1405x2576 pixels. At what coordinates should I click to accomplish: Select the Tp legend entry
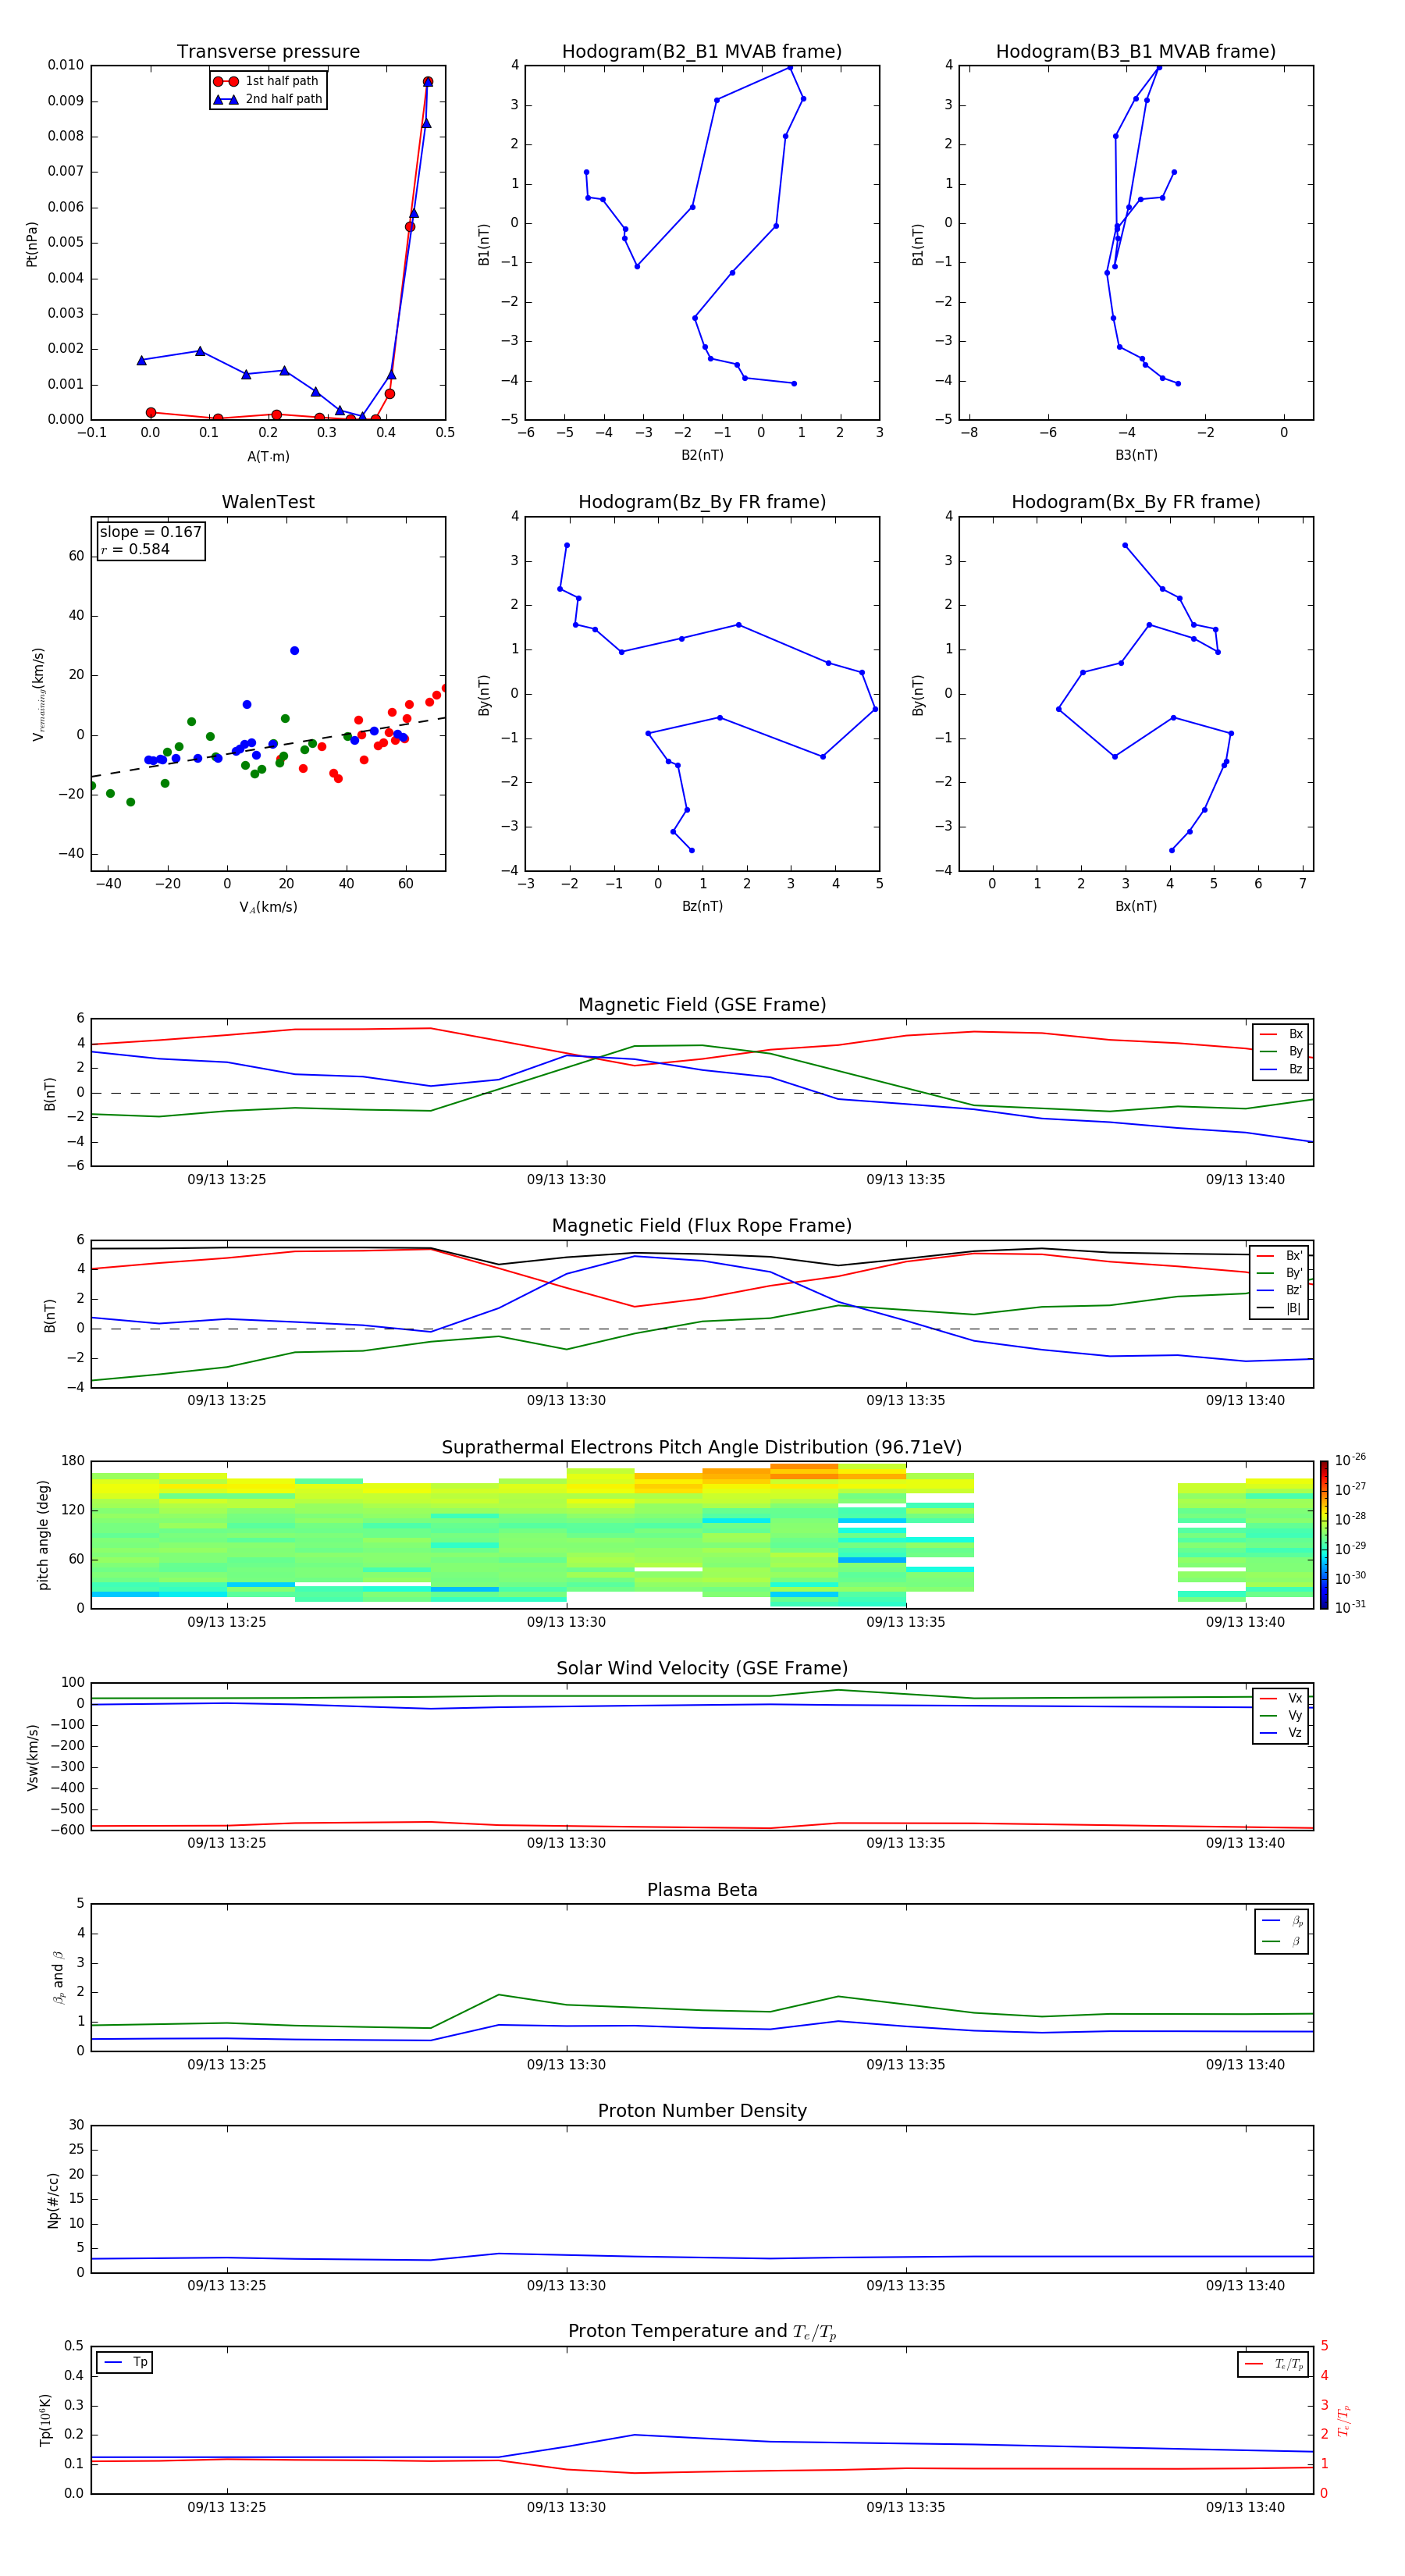pyautogui.click(x=125, y=2362)
